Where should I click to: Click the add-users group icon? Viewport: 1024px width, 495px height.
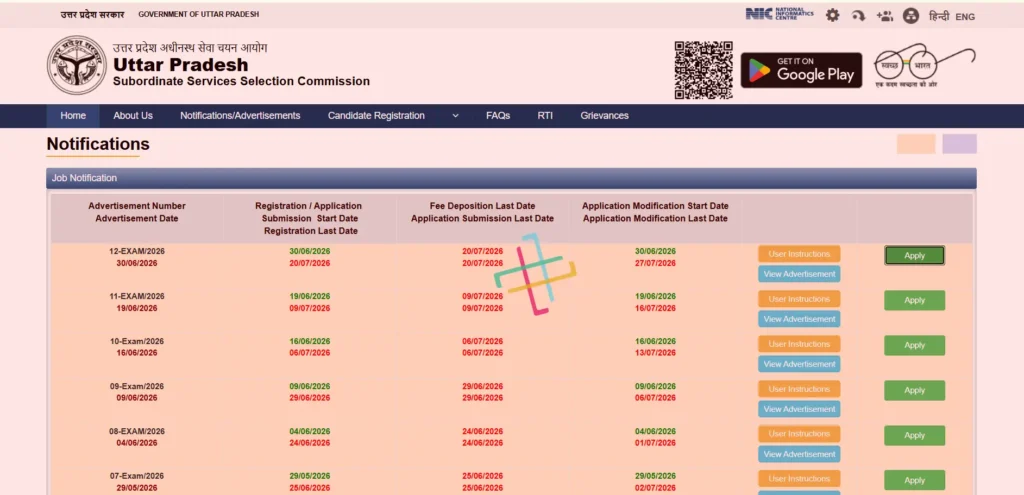click(884, 16)
